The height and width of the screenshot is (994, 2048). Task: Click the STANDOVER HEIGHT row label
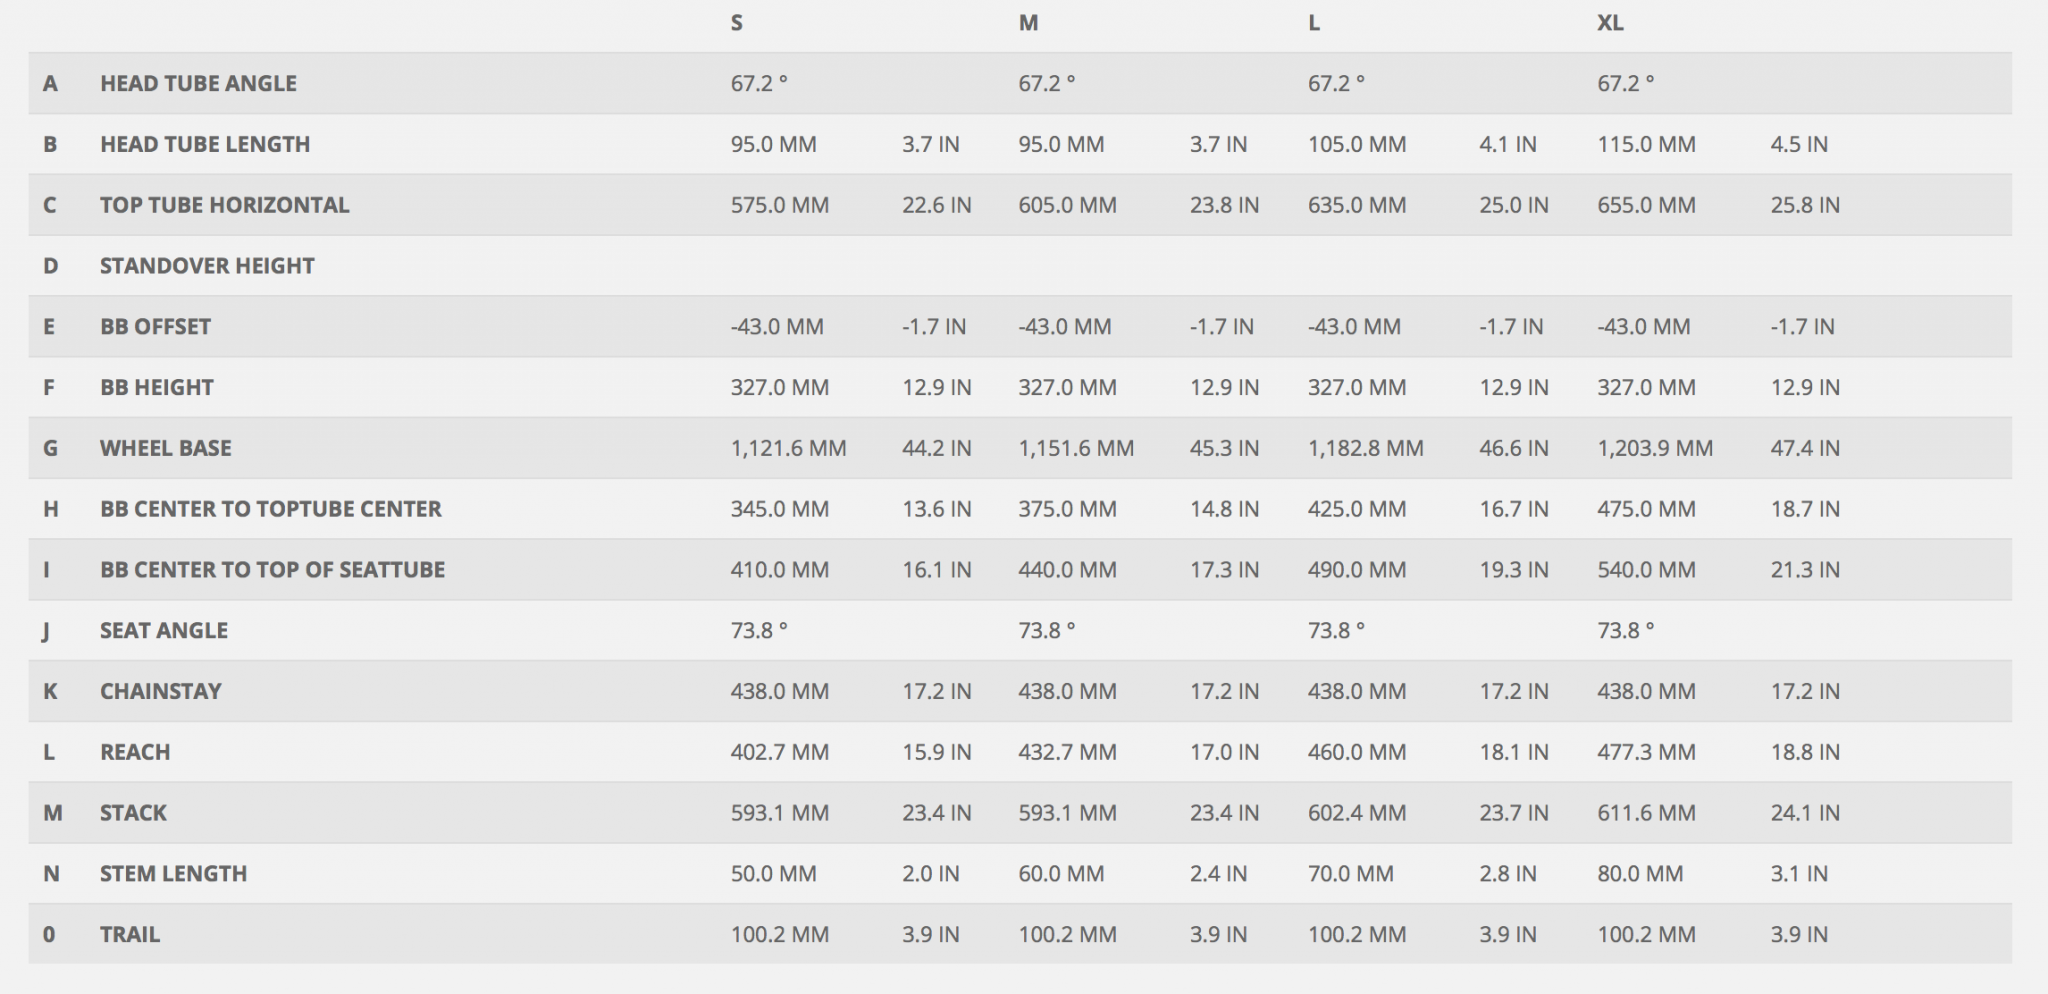pos(207,266)
